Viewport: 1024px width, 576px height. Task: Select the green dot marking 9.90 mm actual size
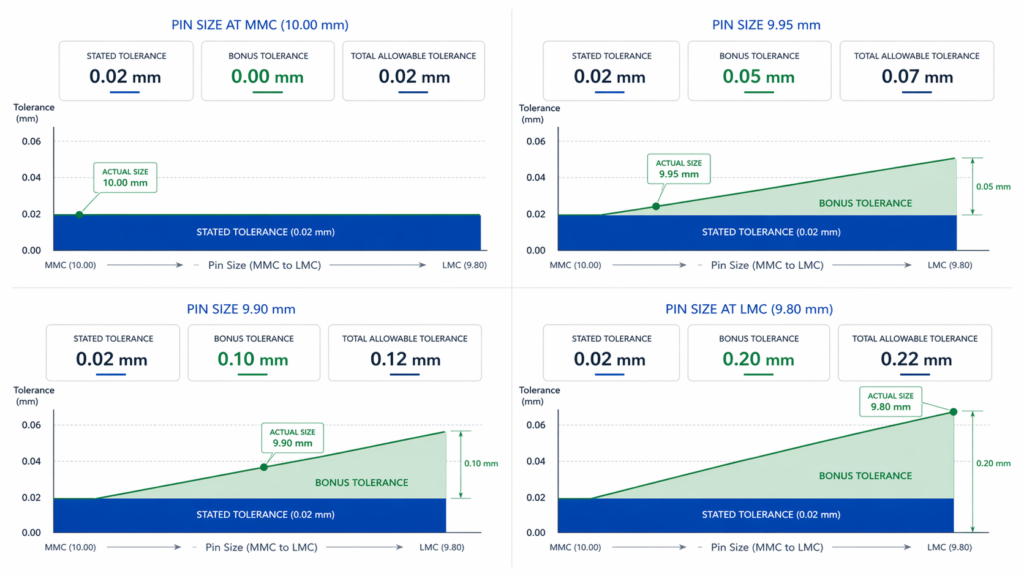coord(264,465)
